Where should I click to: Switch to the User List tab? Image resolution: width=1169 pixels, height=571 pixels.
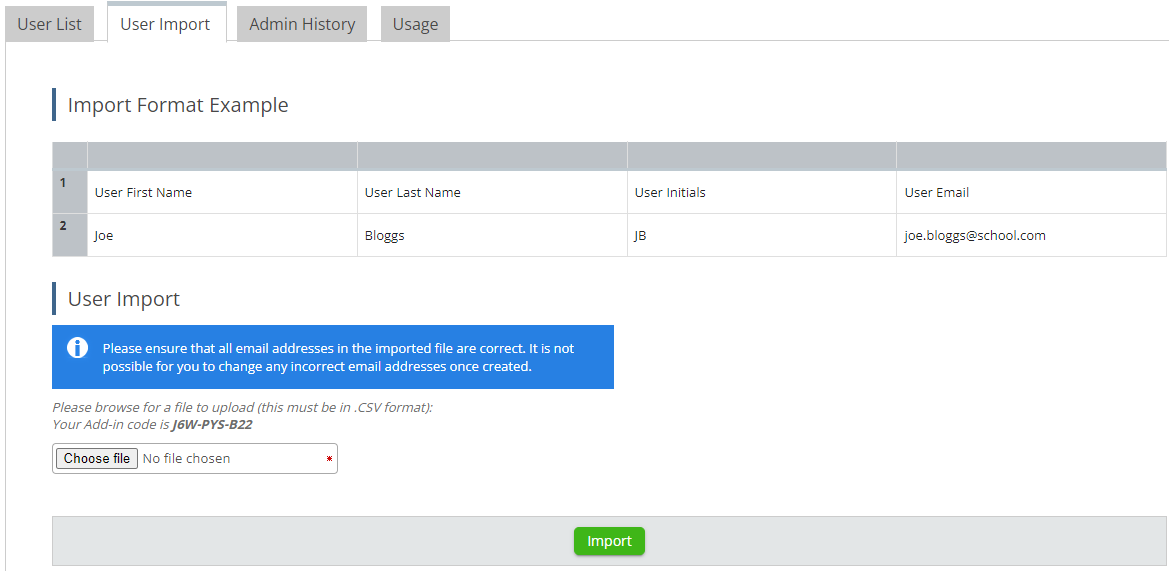(49, 24)
